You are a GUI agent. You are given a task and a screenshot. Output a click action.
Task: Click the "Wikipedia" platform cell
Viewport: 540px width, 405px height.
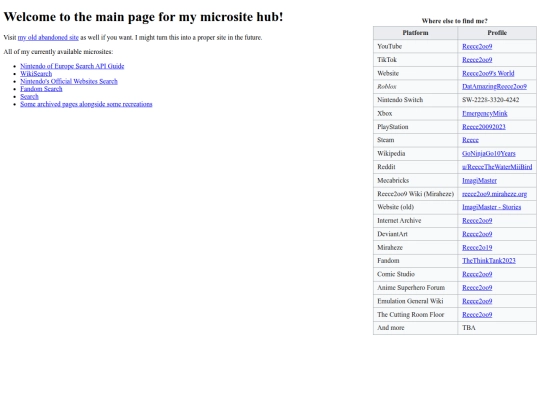coord(415,153)
